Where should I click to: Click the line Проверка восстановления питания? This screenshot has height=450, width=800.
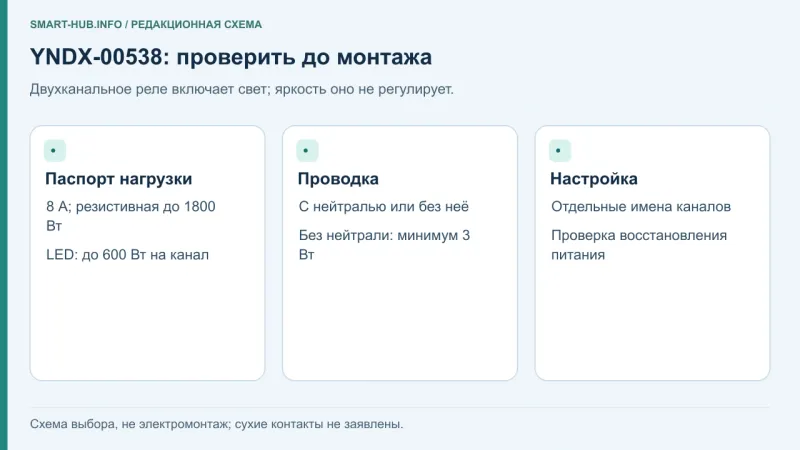639,245
